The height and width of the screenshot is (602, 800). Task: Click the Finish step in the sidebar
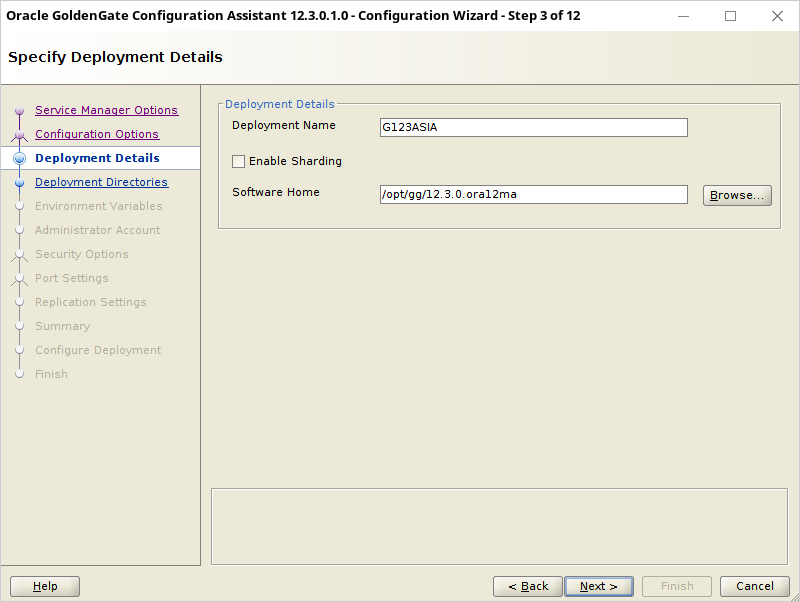pyautogui.click(x=51, y=374)
